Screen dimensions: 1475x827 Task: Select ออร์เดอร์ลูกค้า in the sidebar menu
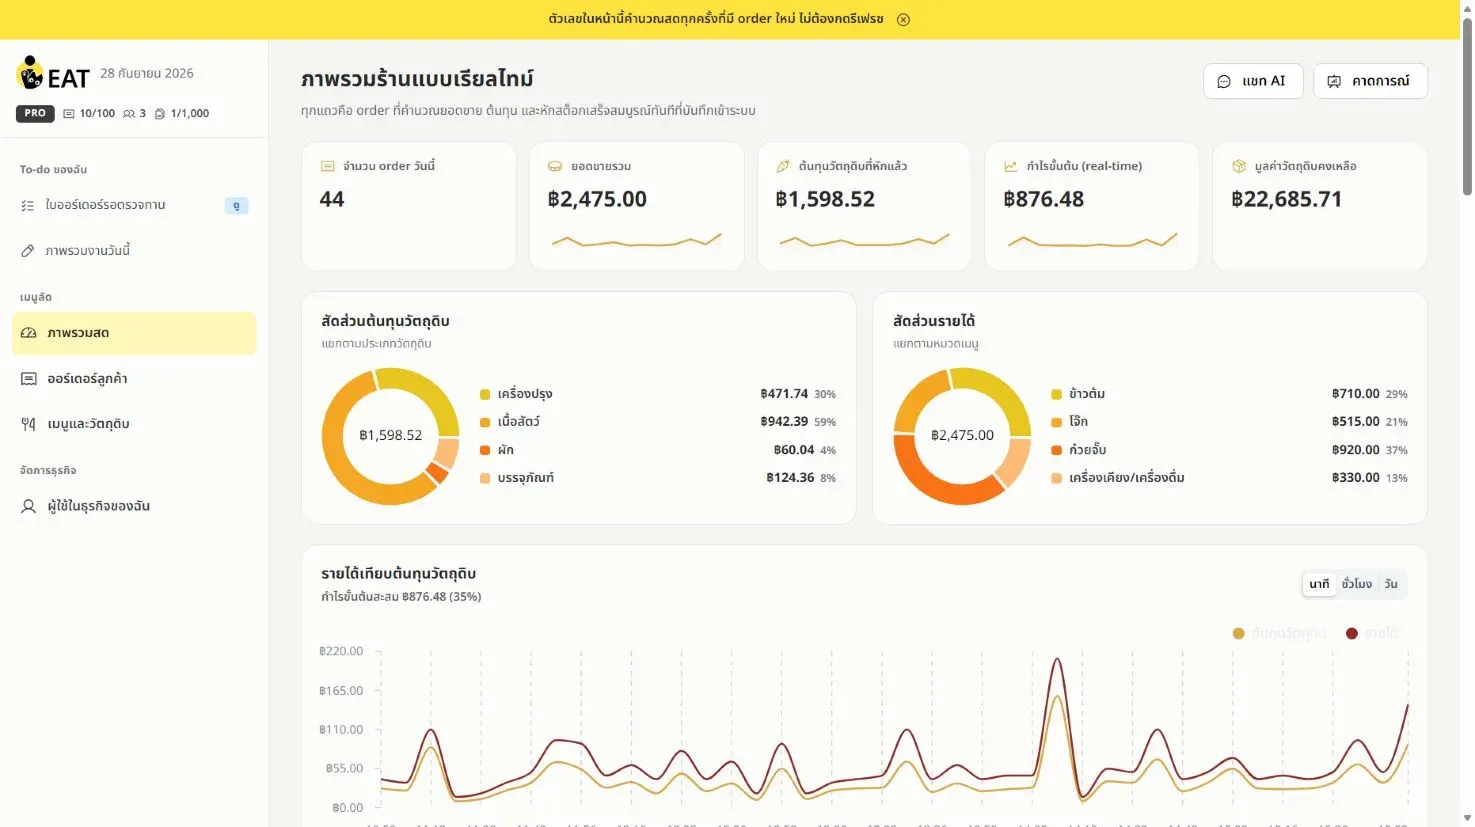[134, 379]
